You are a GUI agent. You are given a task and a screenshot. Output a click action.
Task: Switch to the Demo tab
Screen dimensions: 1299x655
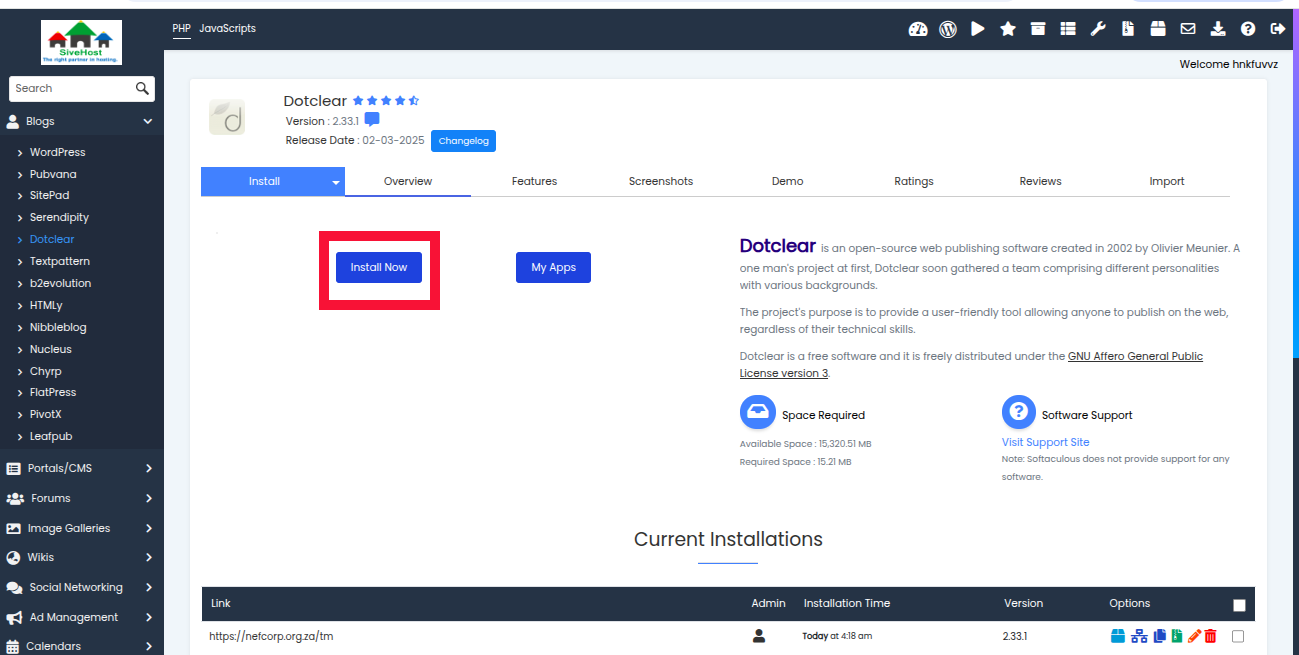[x=787, y=181]
